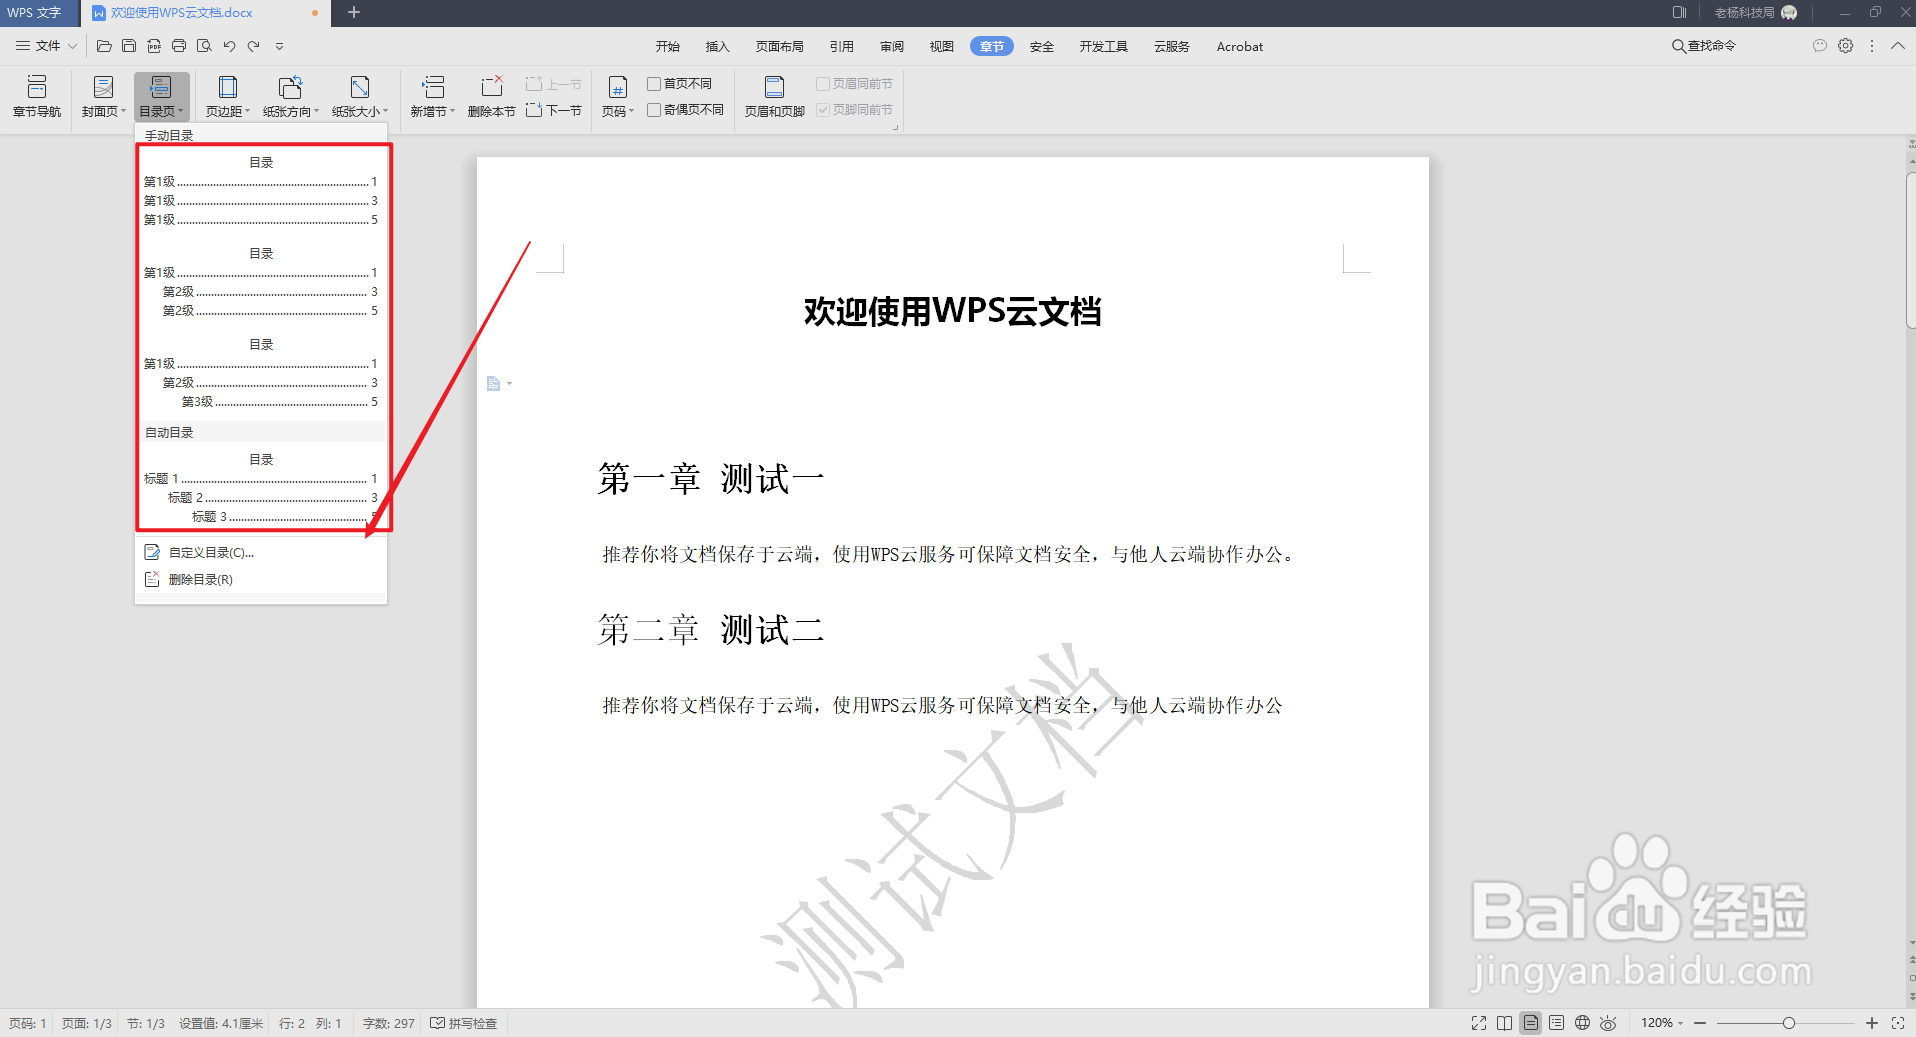Switch to the 插入 ribbon tab

[718, 46]
